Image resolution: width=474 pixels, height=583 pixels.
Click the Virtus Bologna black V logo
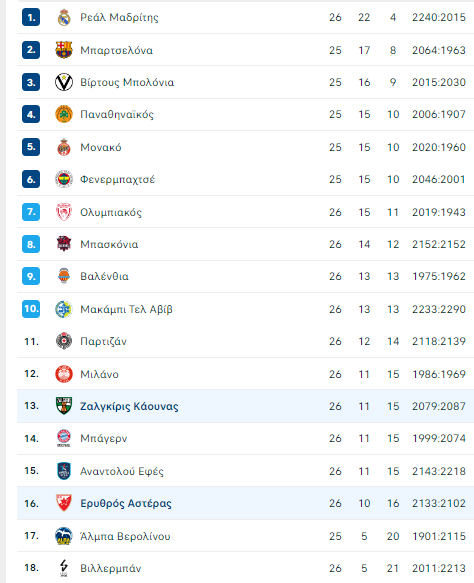(64, 82)
